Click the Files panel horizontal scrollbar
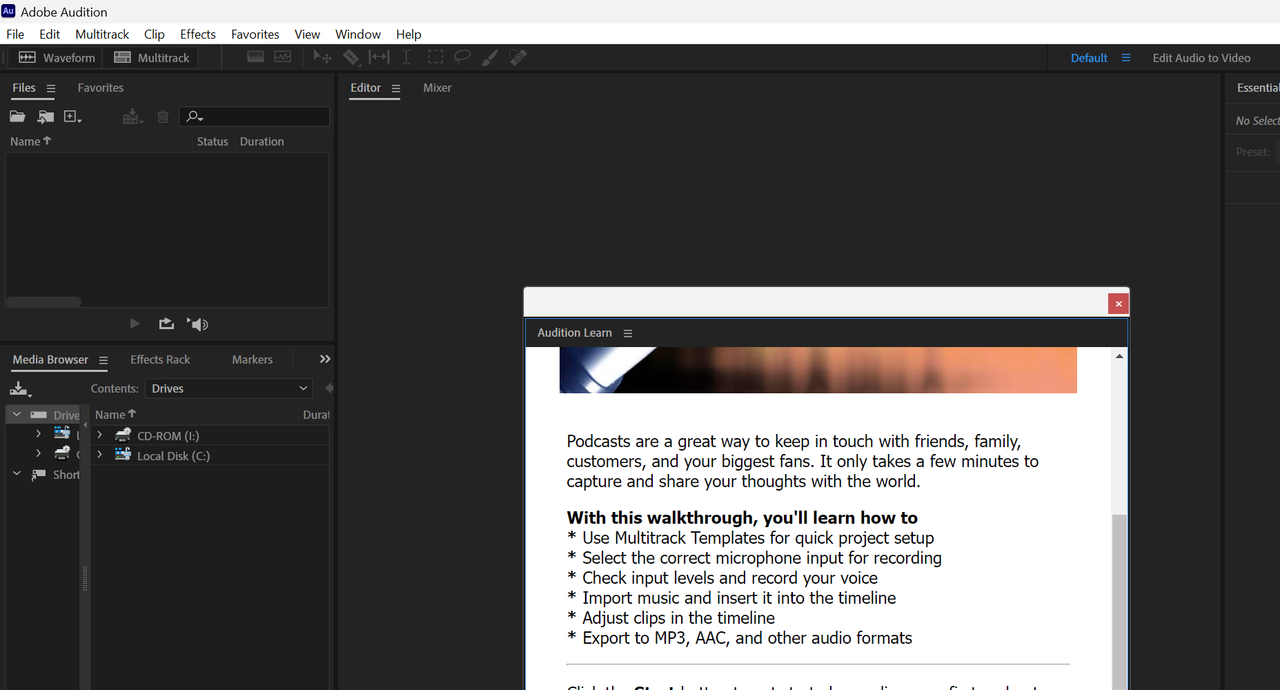This screenshot has width=1280, height=690. [x=43, y=302]
